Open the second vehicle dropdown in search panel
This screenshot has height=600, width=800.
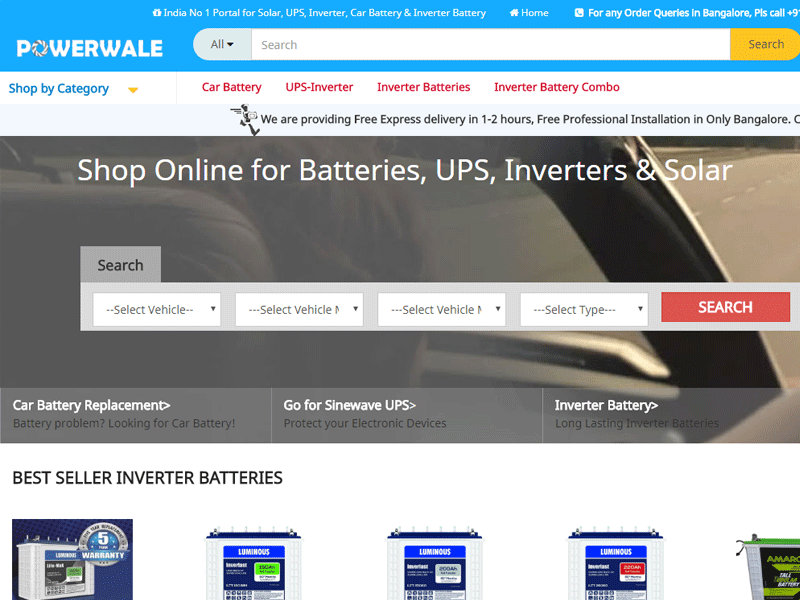[x=299, y=309]
